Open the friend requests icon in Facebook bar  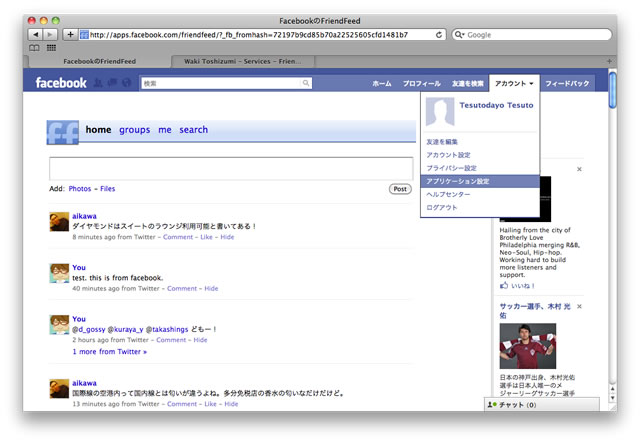pos(98,83)
